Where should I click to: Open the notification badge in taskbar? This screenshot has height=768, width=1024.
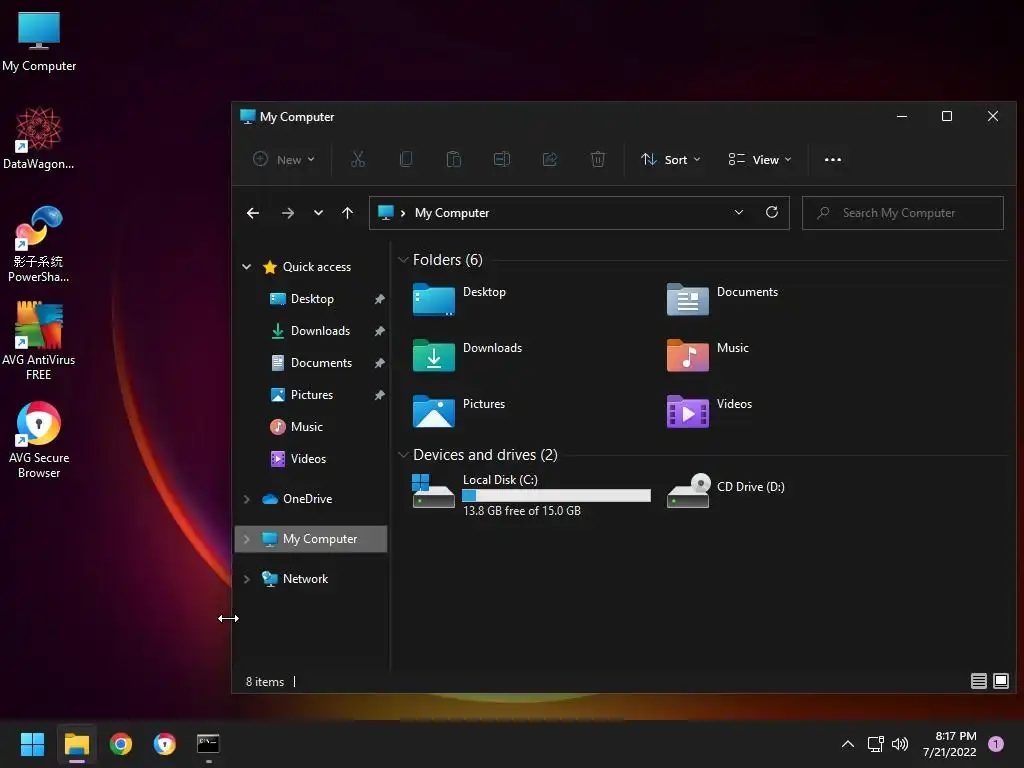[x=996, y=744]
